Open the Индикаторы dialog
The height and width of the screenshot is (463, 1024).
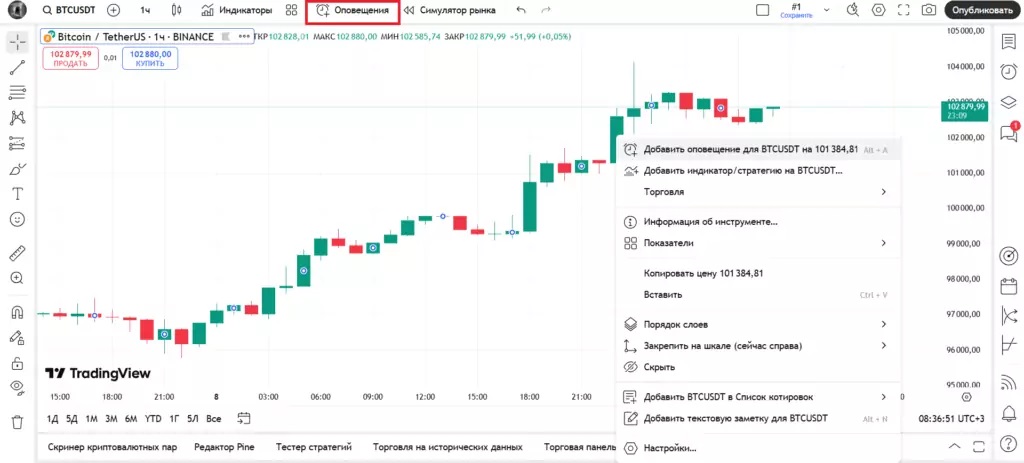pos(236,10)
